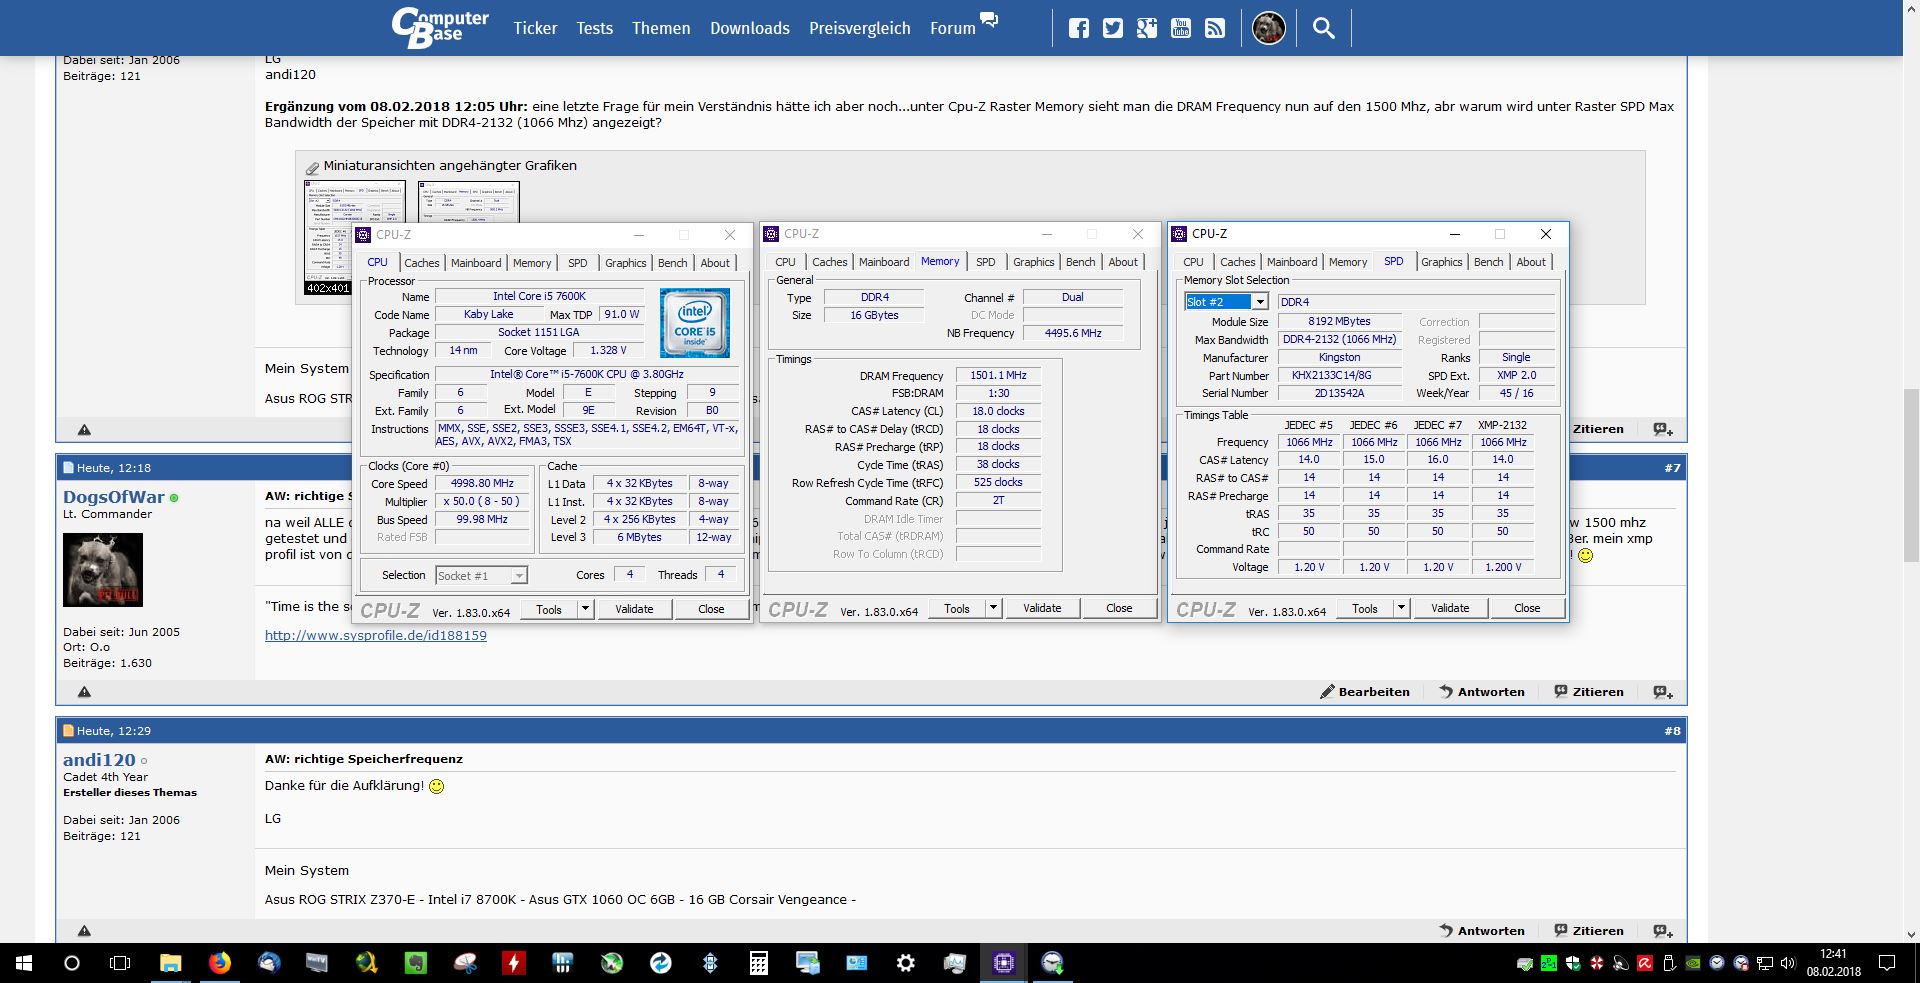Open the YouTube icon in the header
Screen dimensions: 1920x983
[x=1180, y=28]
